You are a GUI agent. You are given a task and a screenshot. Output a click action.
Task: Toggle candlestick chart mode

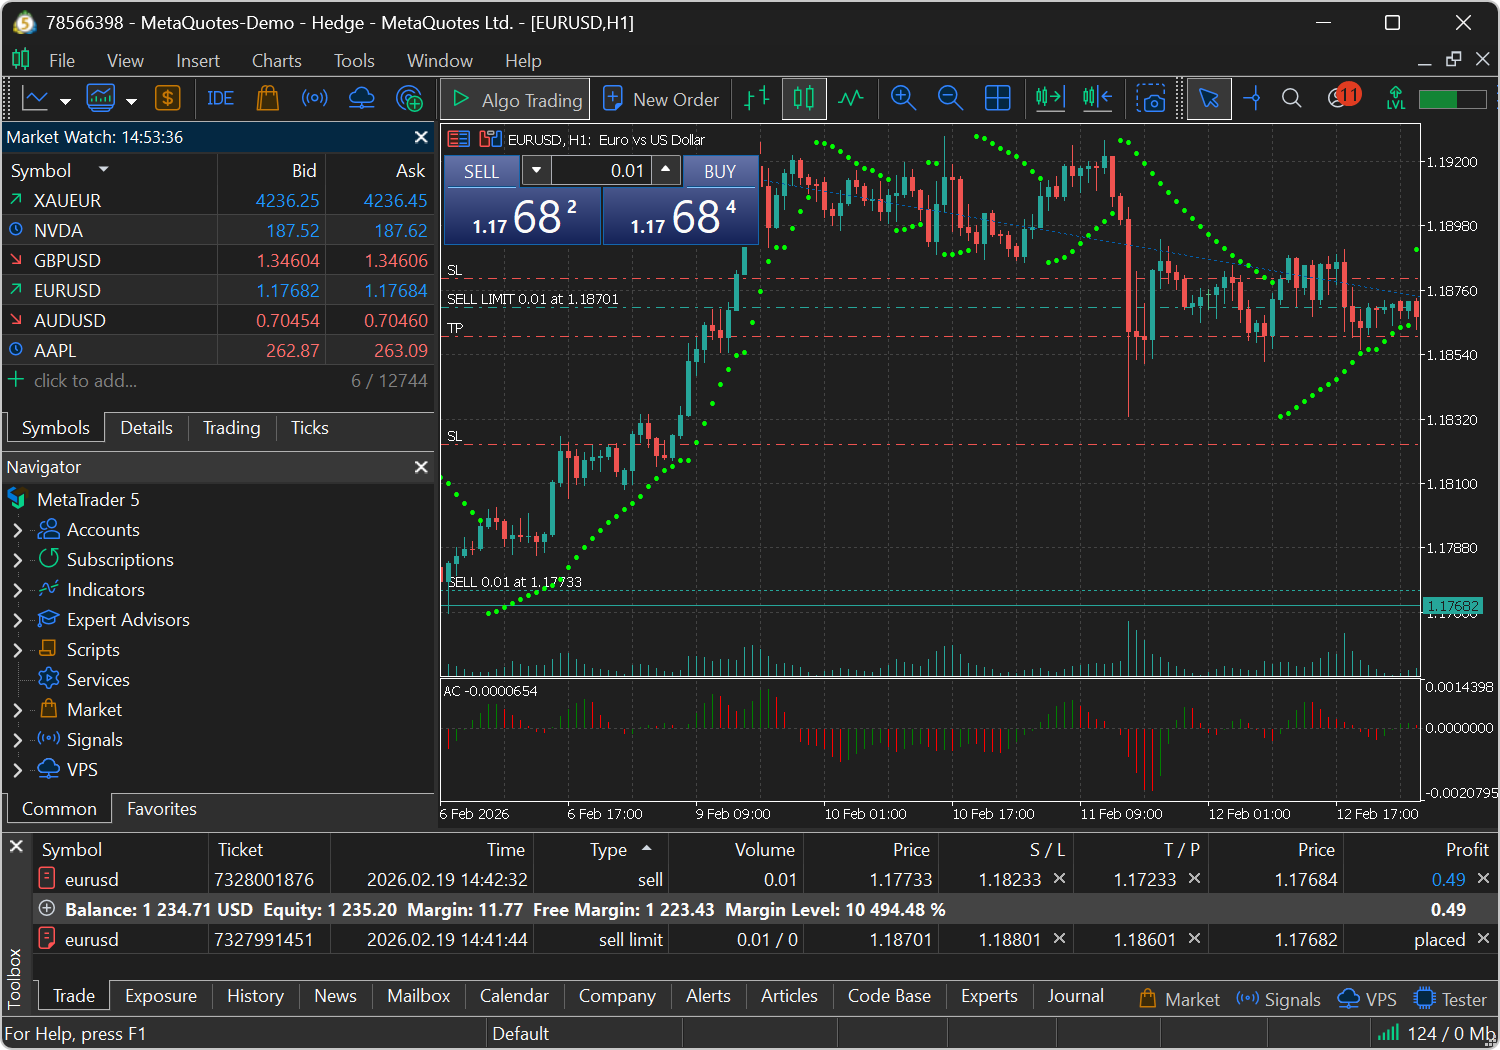click(x=804, y=98)
